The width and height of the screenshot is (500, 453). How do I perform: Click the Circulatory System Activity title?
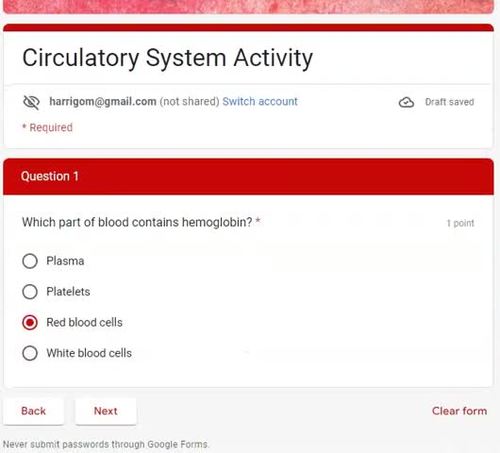click(168, 58)
